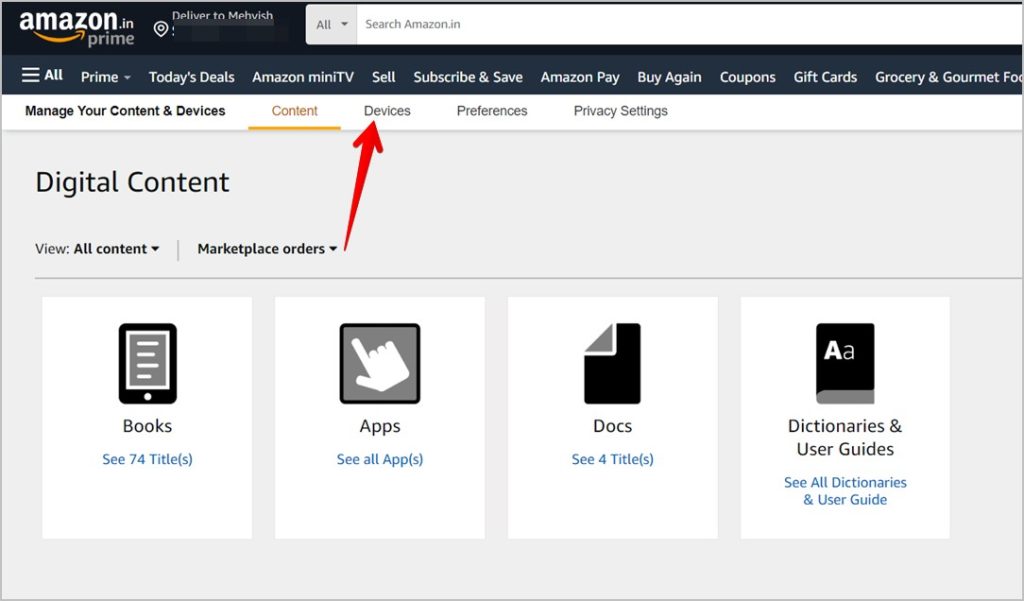
Task: Click the Digital Content heading
Action: pyautogui.click(x=133, y=182)
